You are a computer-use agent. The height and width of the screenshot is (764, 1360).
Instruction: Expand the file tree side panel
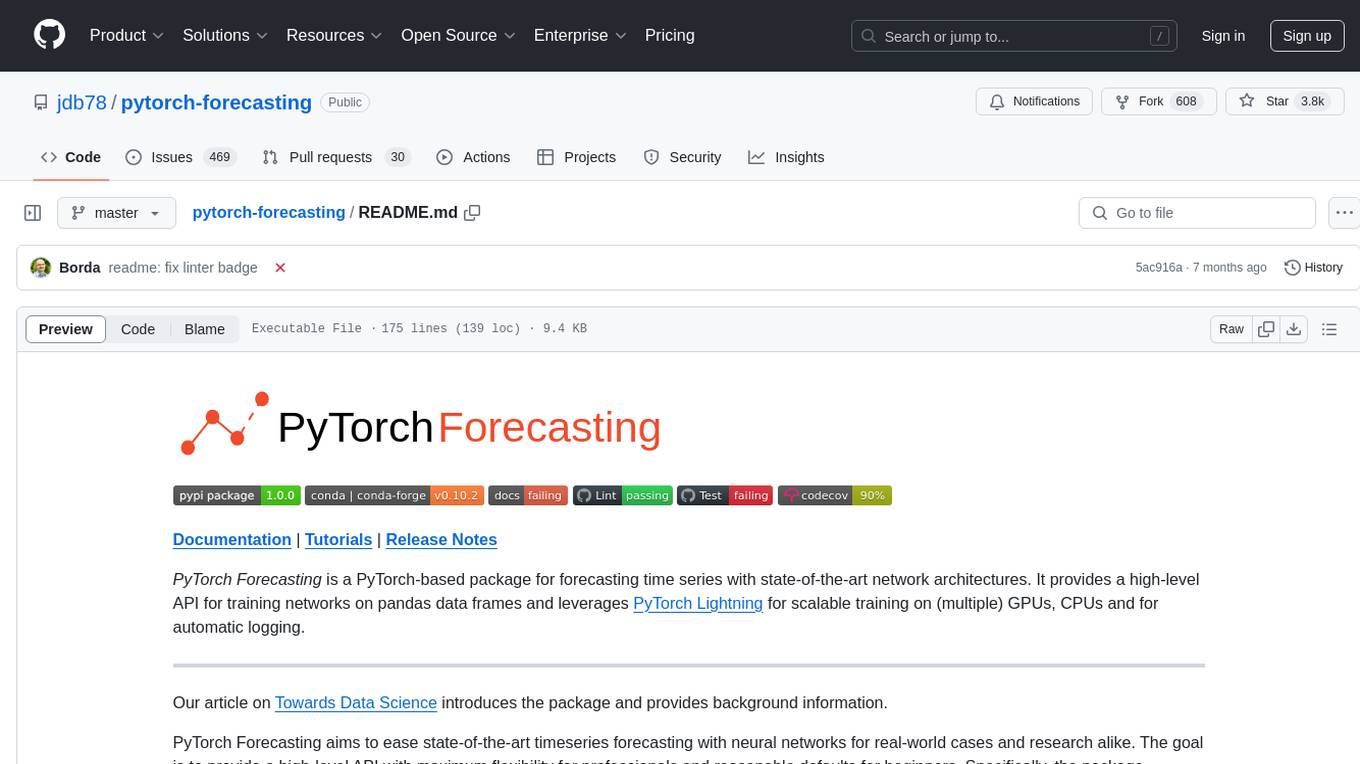pyautogui.click(x=33, y=213)
